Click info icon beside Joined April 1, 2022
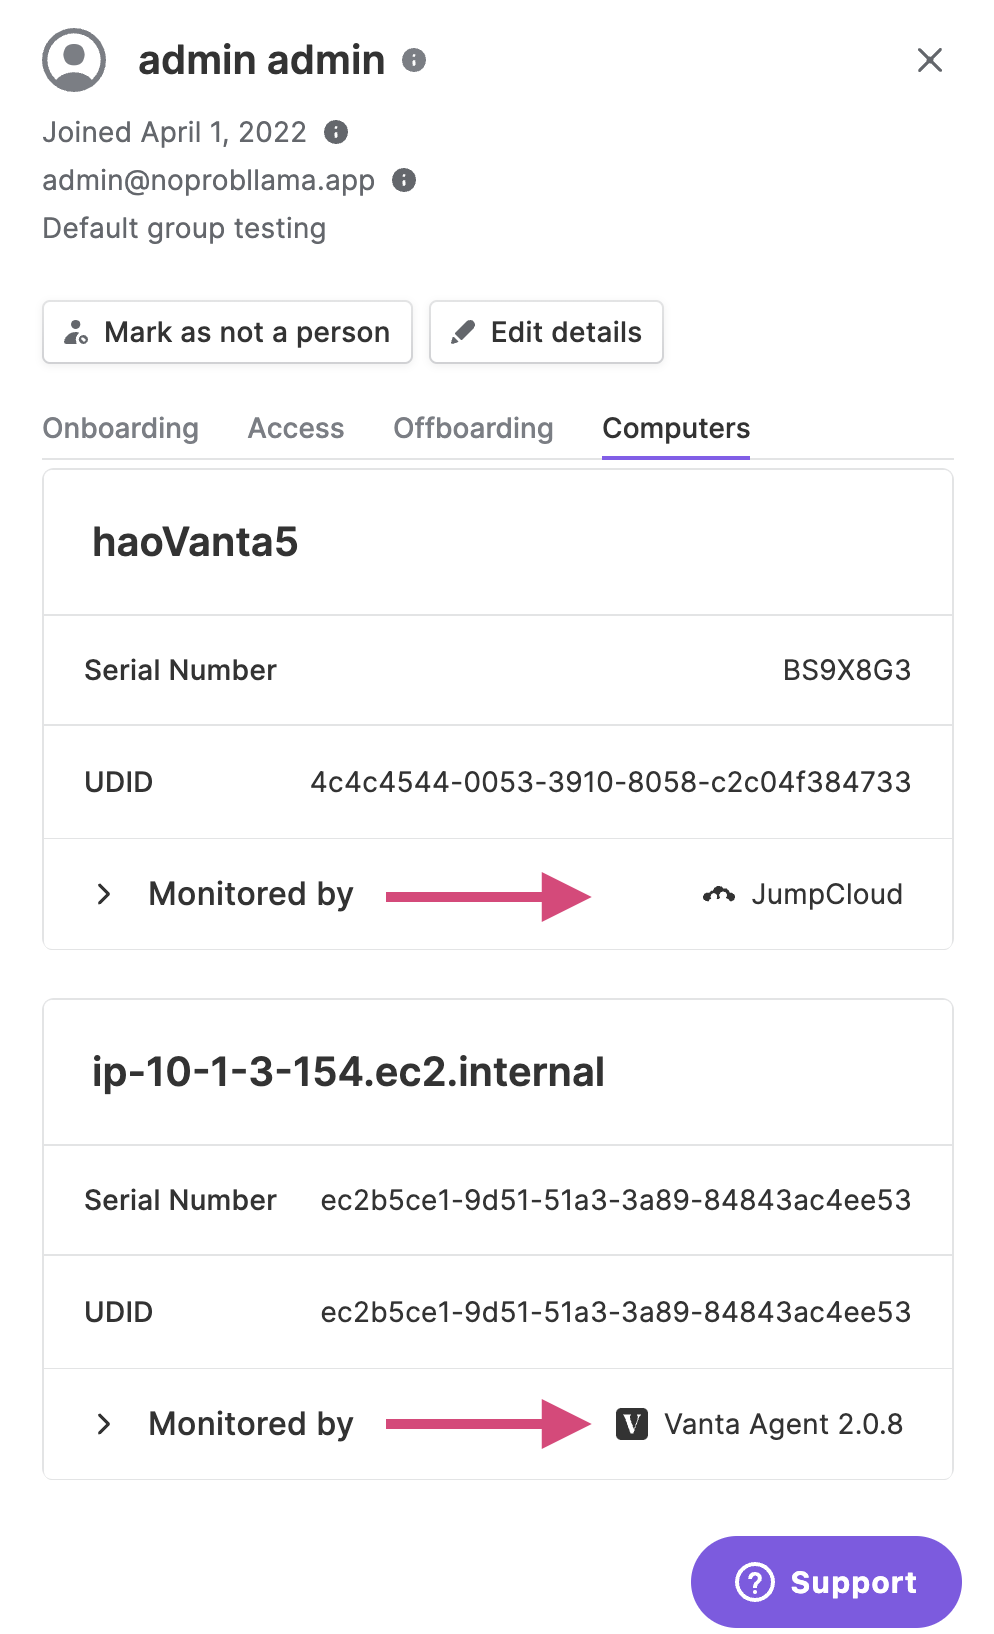Image resolution: width=994 pixels, height=1634 pixels. click(x=336, y=132)
